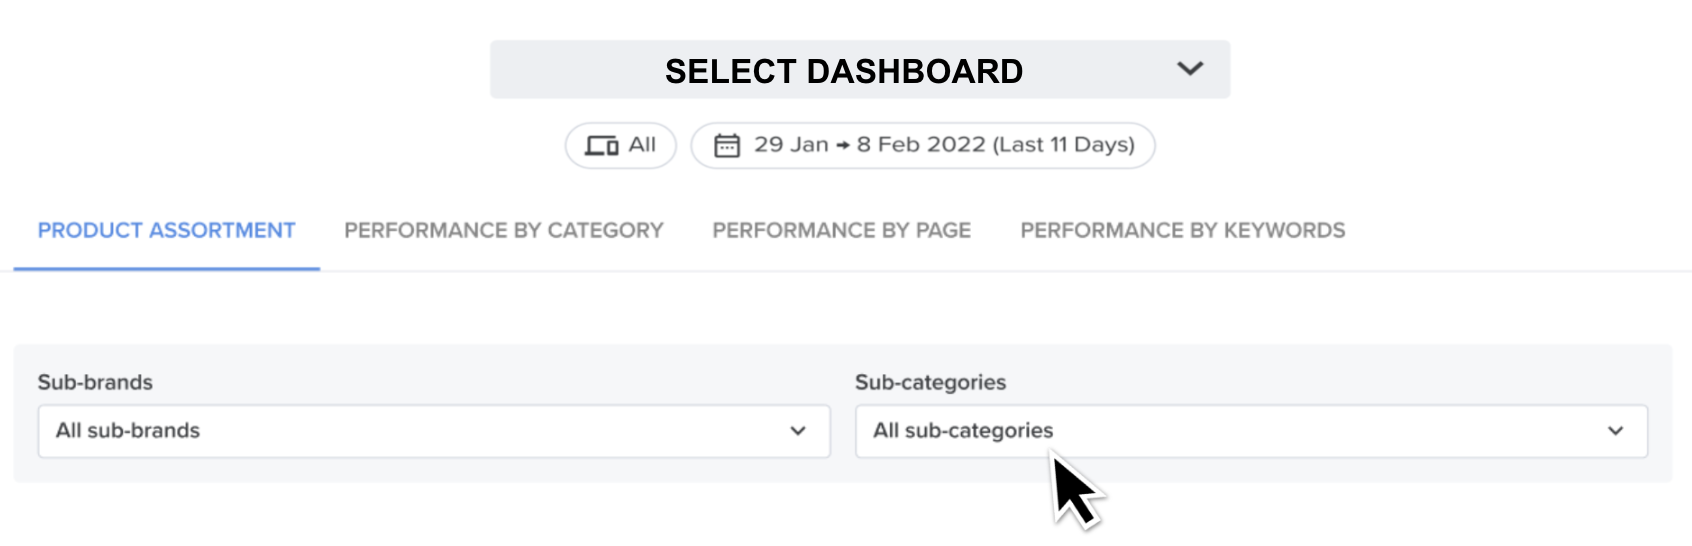Image resolution: width=1692 pixels, height=546 pixels.
Task: Click the calendar icon in the date pill
Action: coord(727,146)
